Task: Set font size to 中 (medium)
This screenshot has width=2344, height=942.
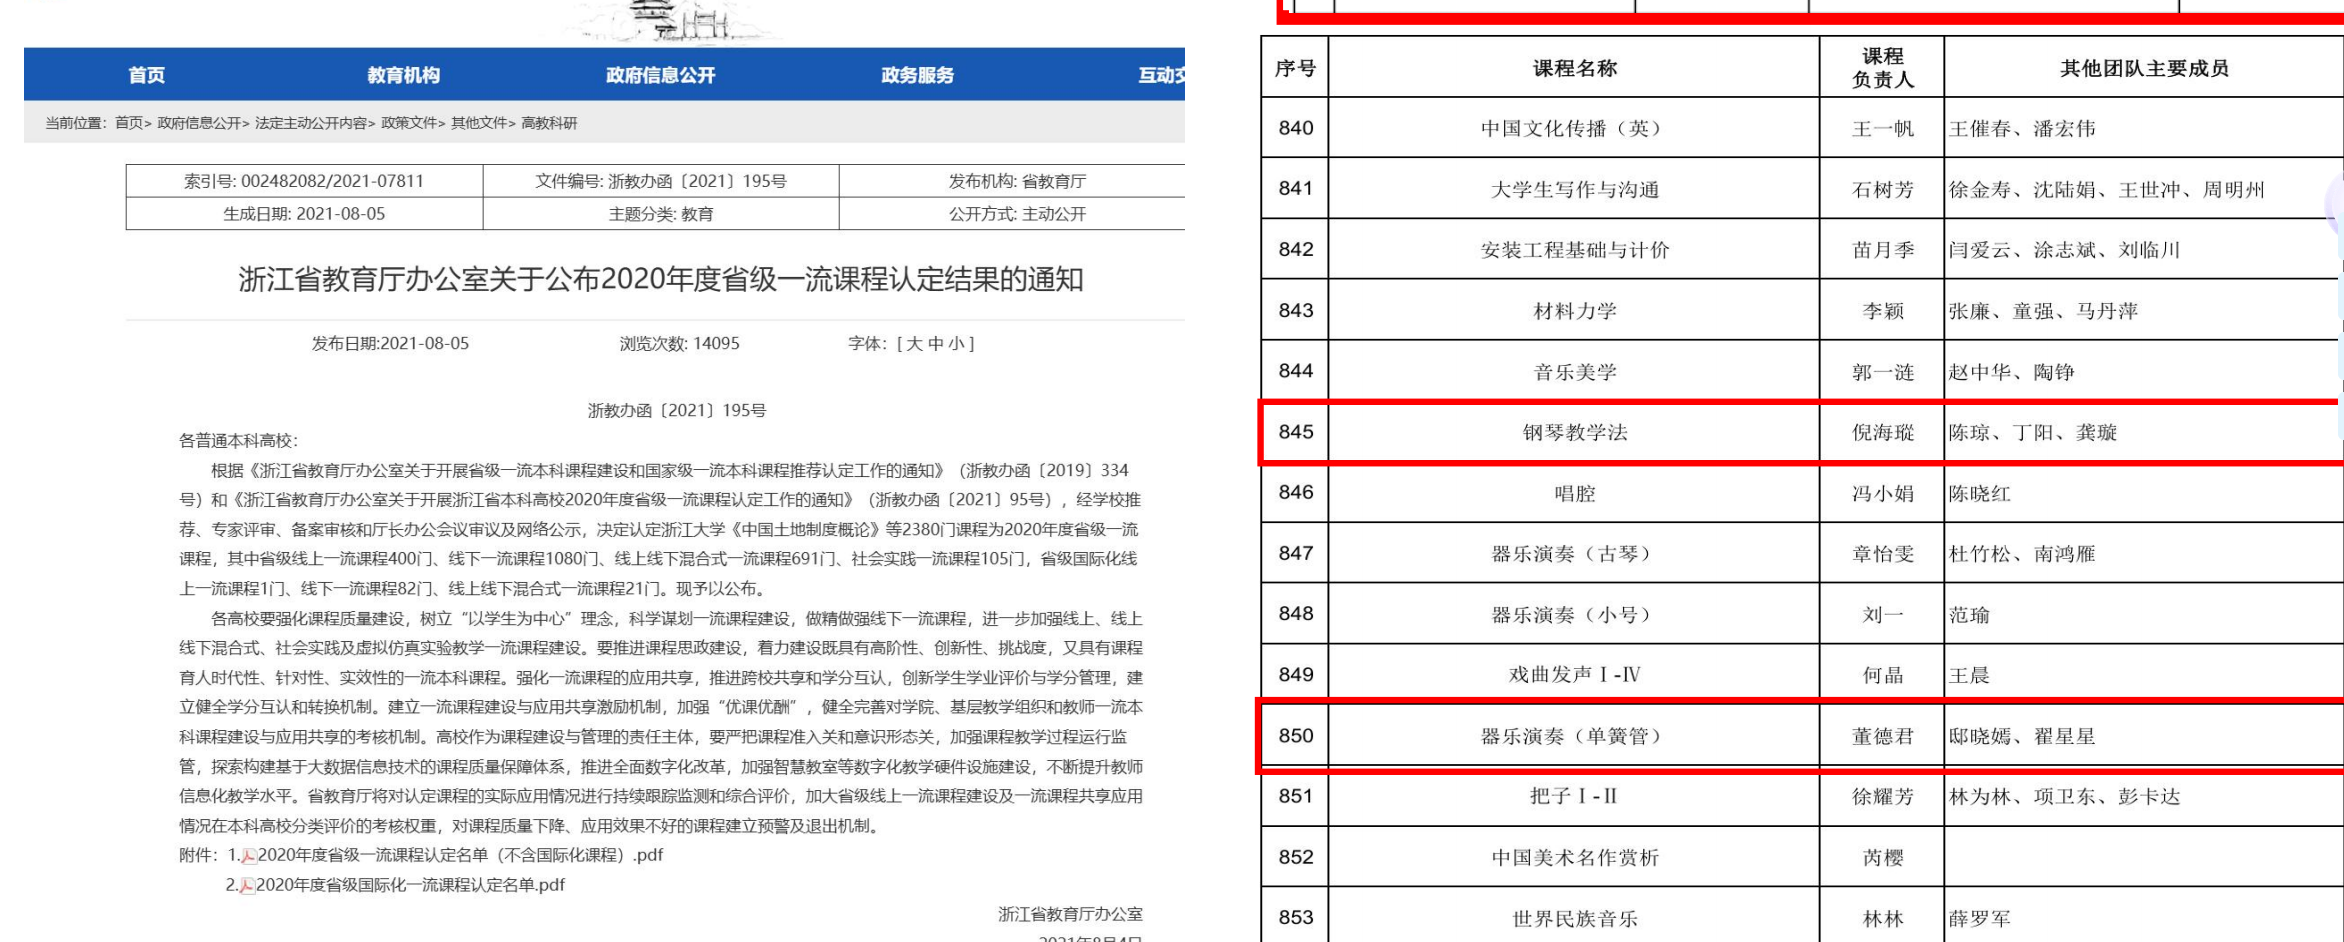Action: click(936, 344)
